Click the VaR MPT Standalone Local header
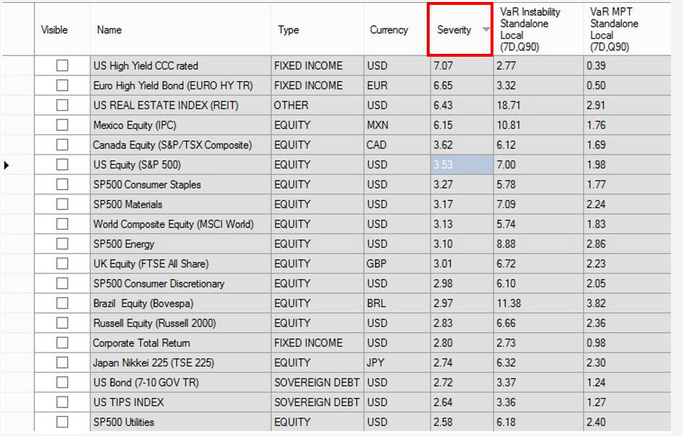This screenshot has height=436, width=683. tap(630, 29)
